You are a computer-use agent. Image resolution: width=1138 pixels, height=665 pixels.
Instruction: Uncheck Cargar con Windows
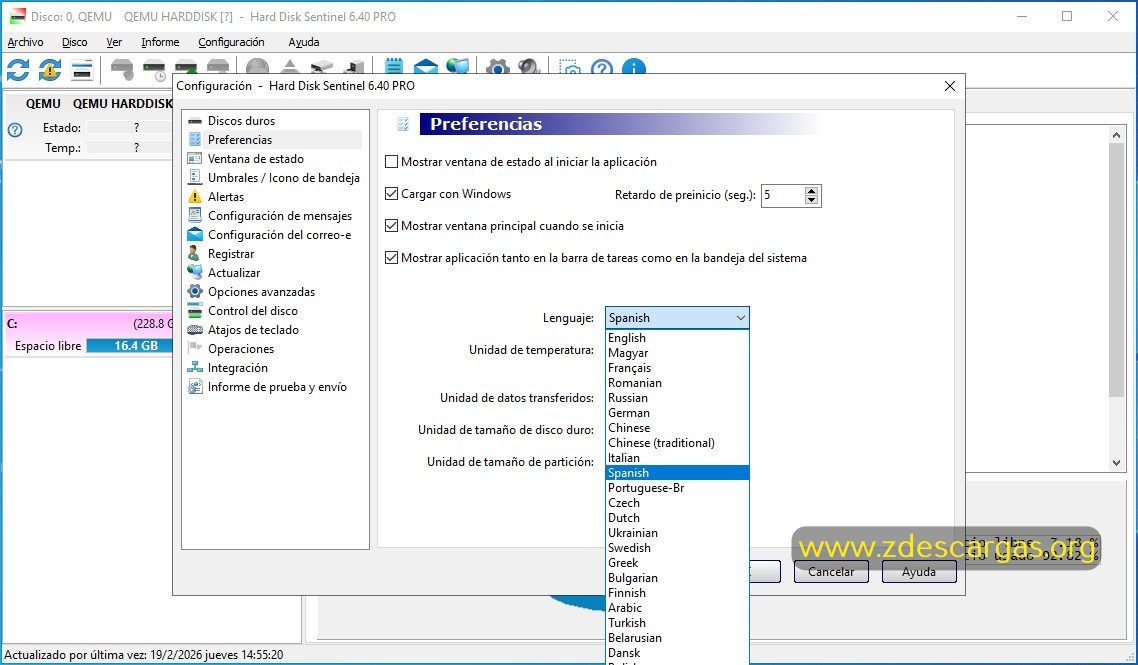tap(391, 194)
